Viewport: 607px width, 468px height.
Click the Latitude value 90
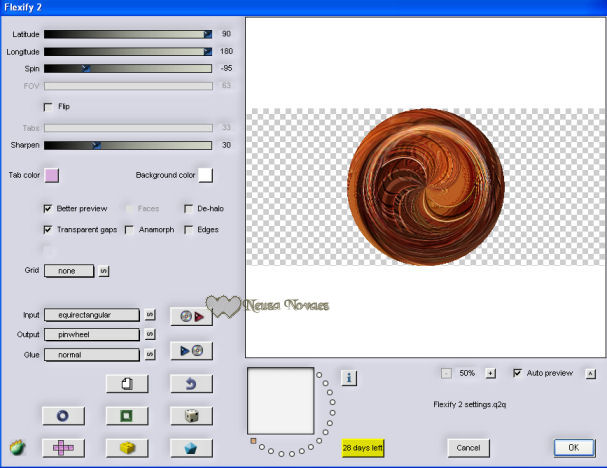coord(226,34)
